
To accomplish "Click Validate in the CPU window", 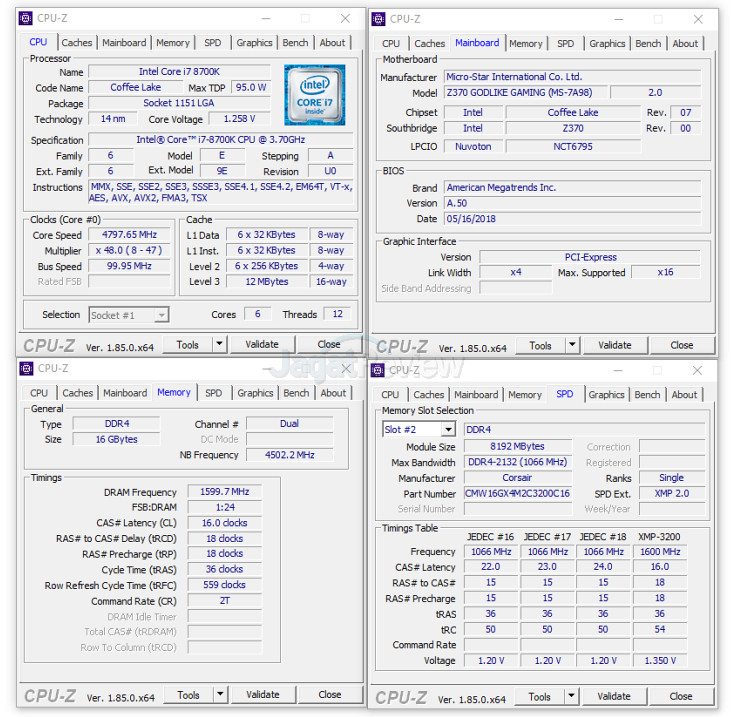I will [x=262, y=344].
